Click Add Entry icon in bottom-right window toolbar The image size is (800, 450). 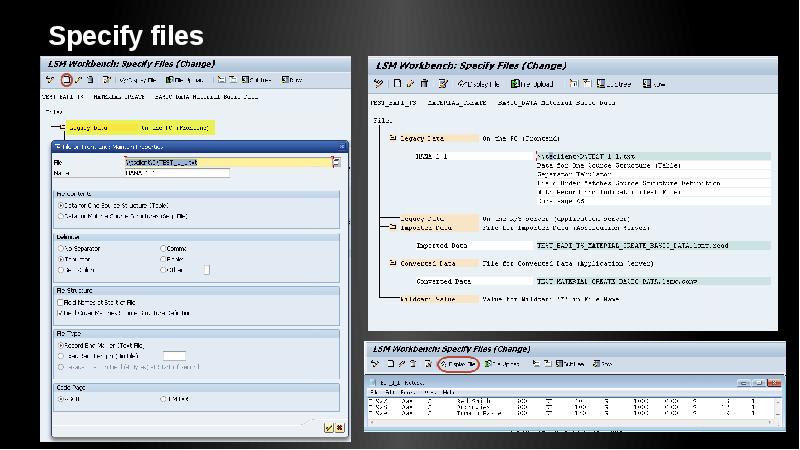click(x=391, y=364)
